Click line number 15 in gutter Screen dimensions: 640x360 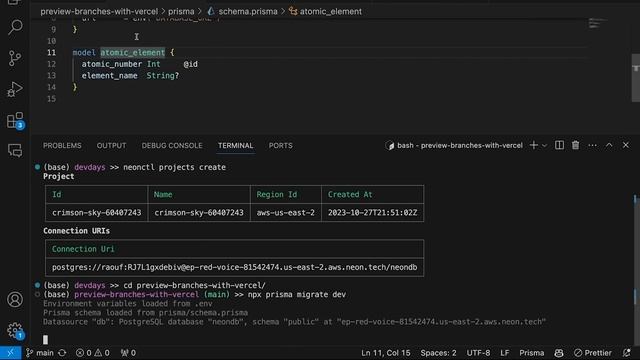[51, 99]
